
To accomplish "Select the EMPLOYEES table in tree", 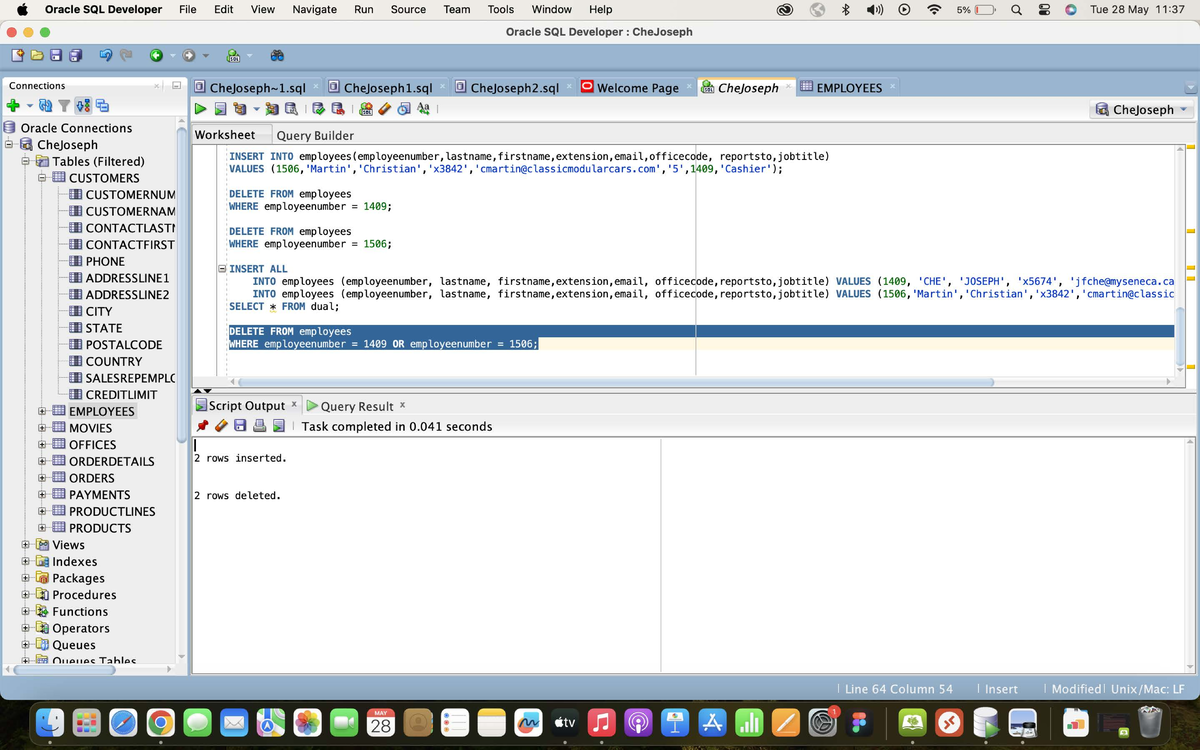I will coord(101,411).
